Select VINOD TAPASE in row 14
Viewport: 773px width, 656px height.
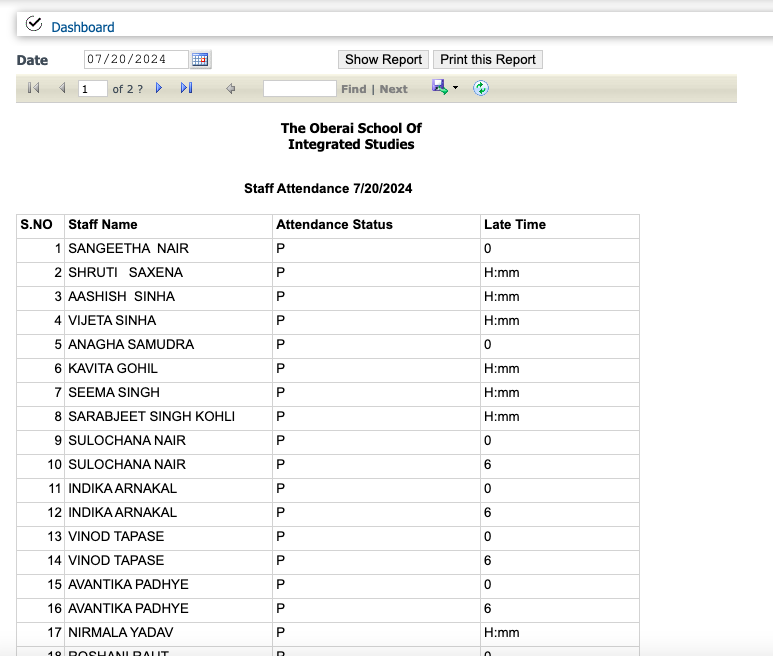[x=116, y=560]
